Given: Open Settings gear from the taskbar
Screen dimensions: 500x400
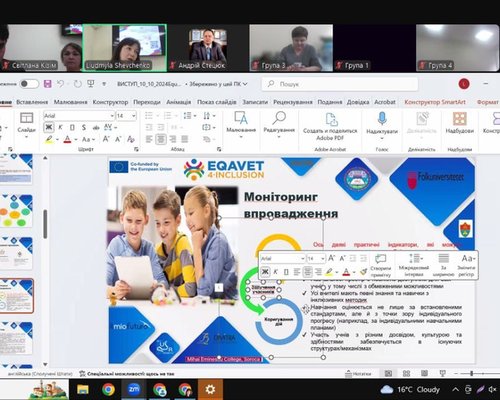Looking at the screenshot, I should point(210,389).
